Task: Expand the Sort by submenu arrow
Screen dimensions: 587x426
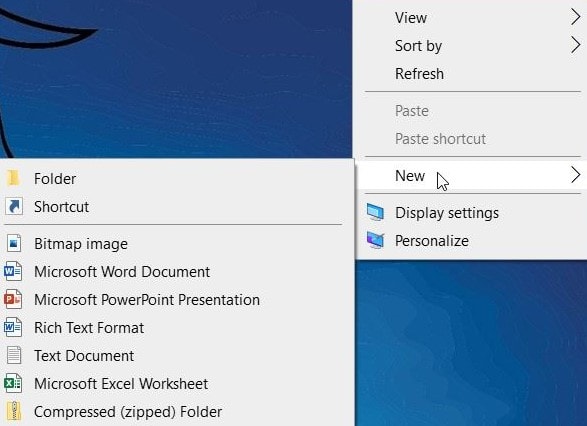Action: 575,45
